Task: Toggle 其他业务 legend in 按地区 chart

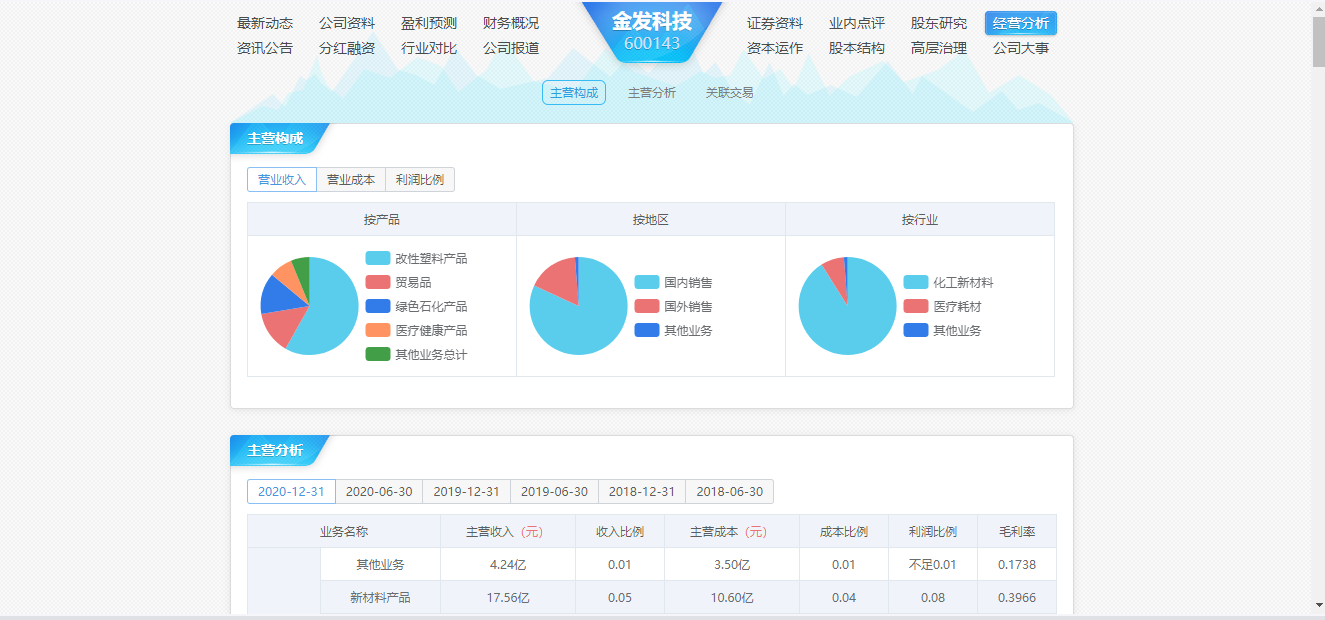Action: coord(647,330)
